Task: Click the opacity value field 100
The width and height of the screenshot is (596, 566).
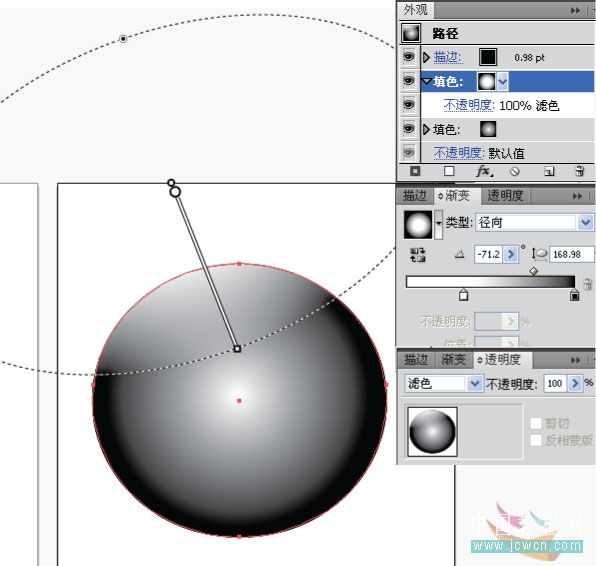Action: pos(555,384)
